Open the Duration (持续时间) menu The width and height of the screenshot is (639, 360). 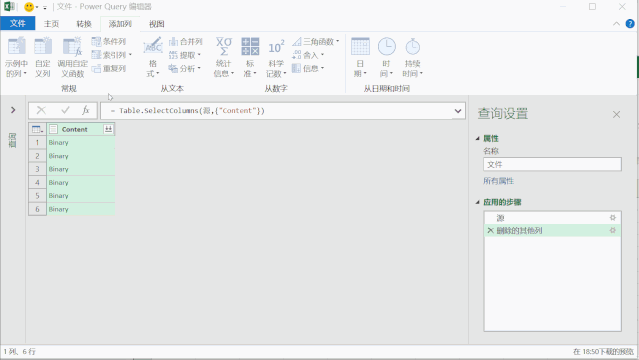point(412,57)
